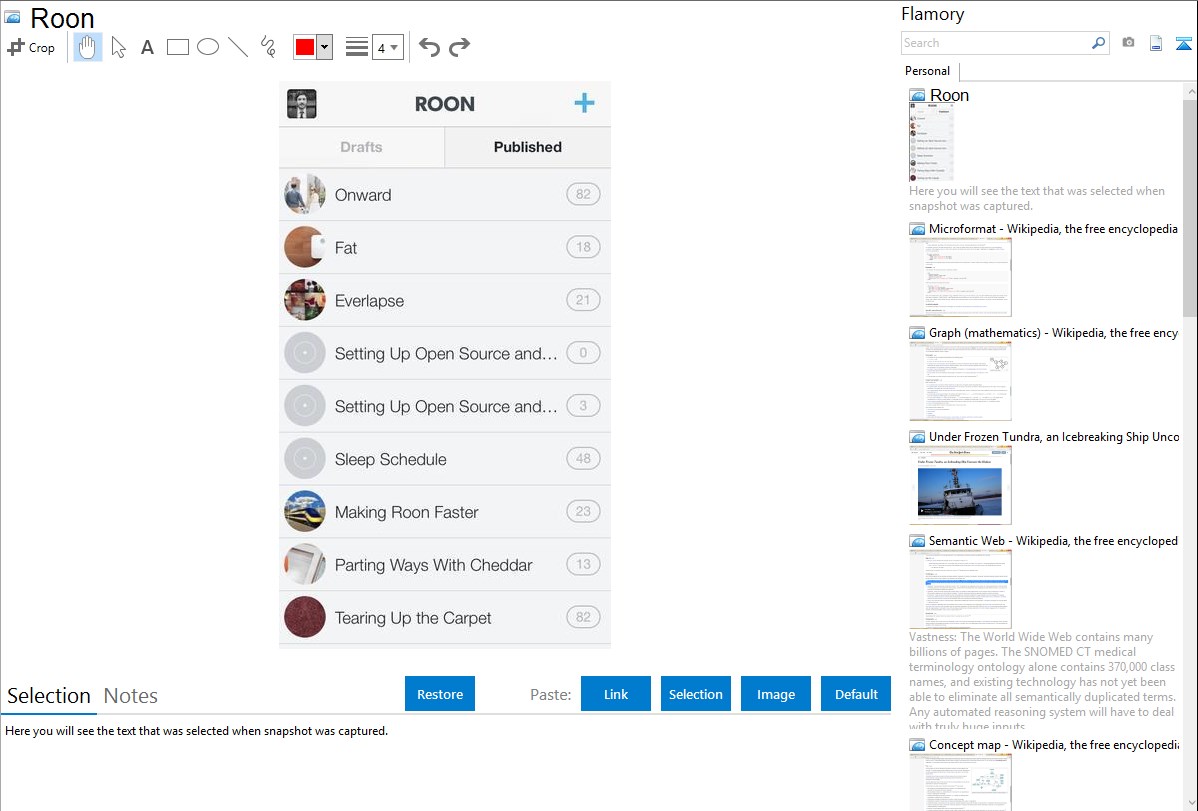This screenshot has width=1198, height=811.
Task: Switch to the Selection tab
Action: pos(49,696)
